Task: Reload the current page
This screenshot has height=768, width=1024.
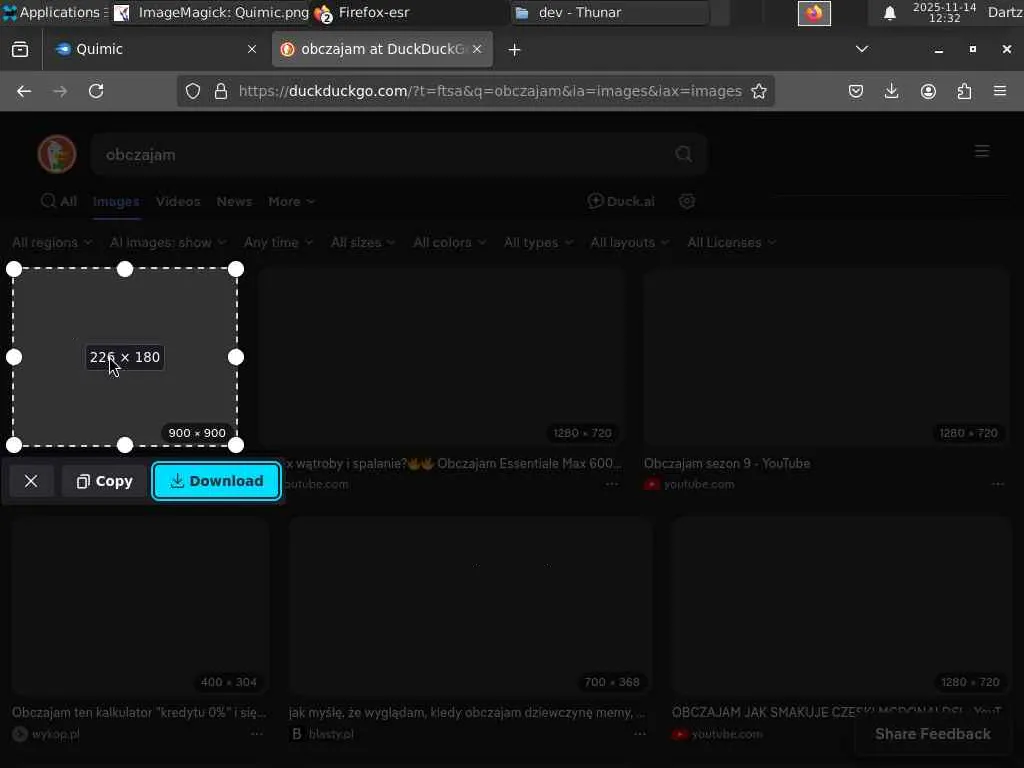Action: [96, 91]
